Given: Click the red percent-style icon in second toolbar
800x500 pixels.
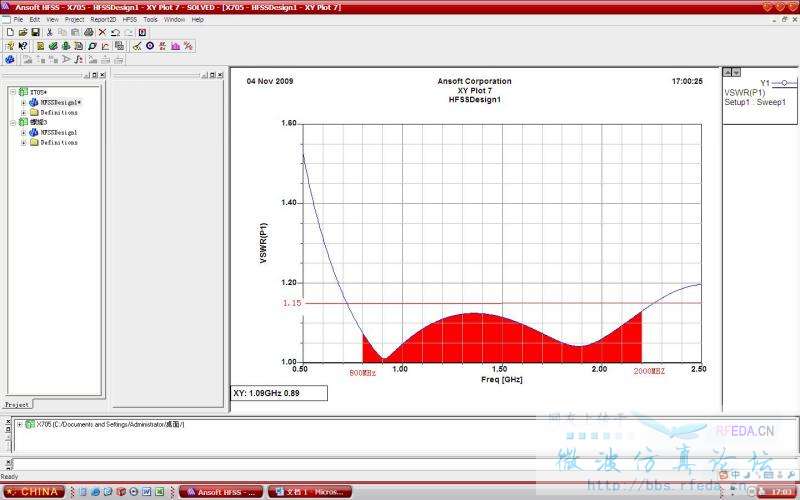Looking at the screenshot, I should click(188, 46).
